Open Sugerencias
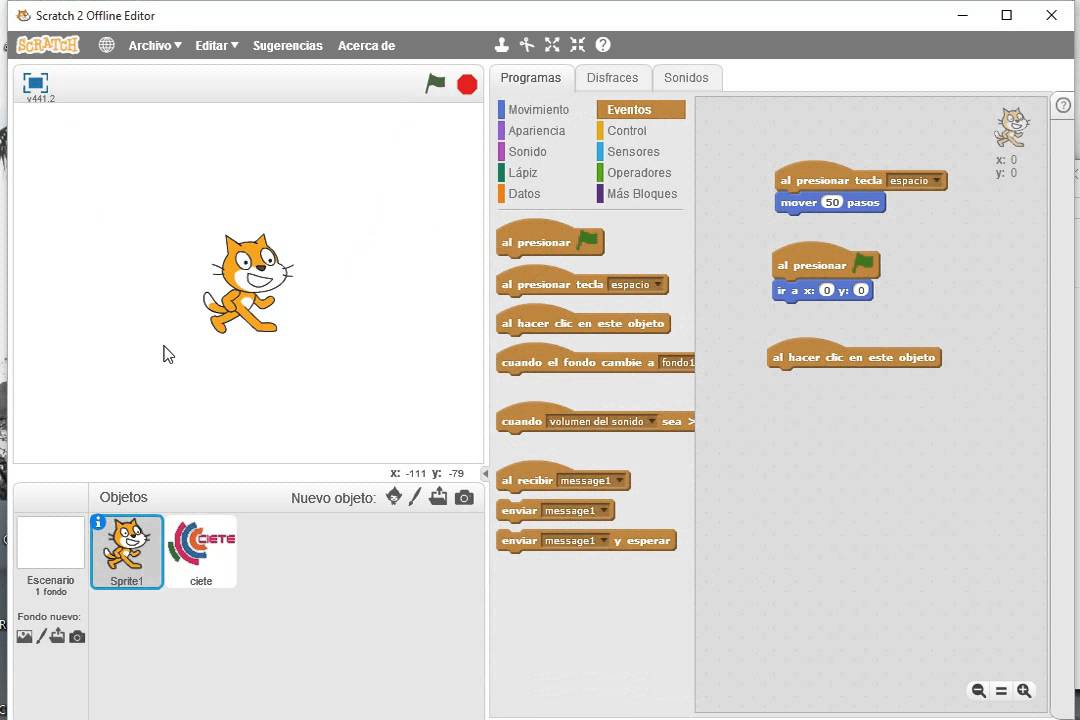The height and width of the screenshot is (720, 1080). 287,45
